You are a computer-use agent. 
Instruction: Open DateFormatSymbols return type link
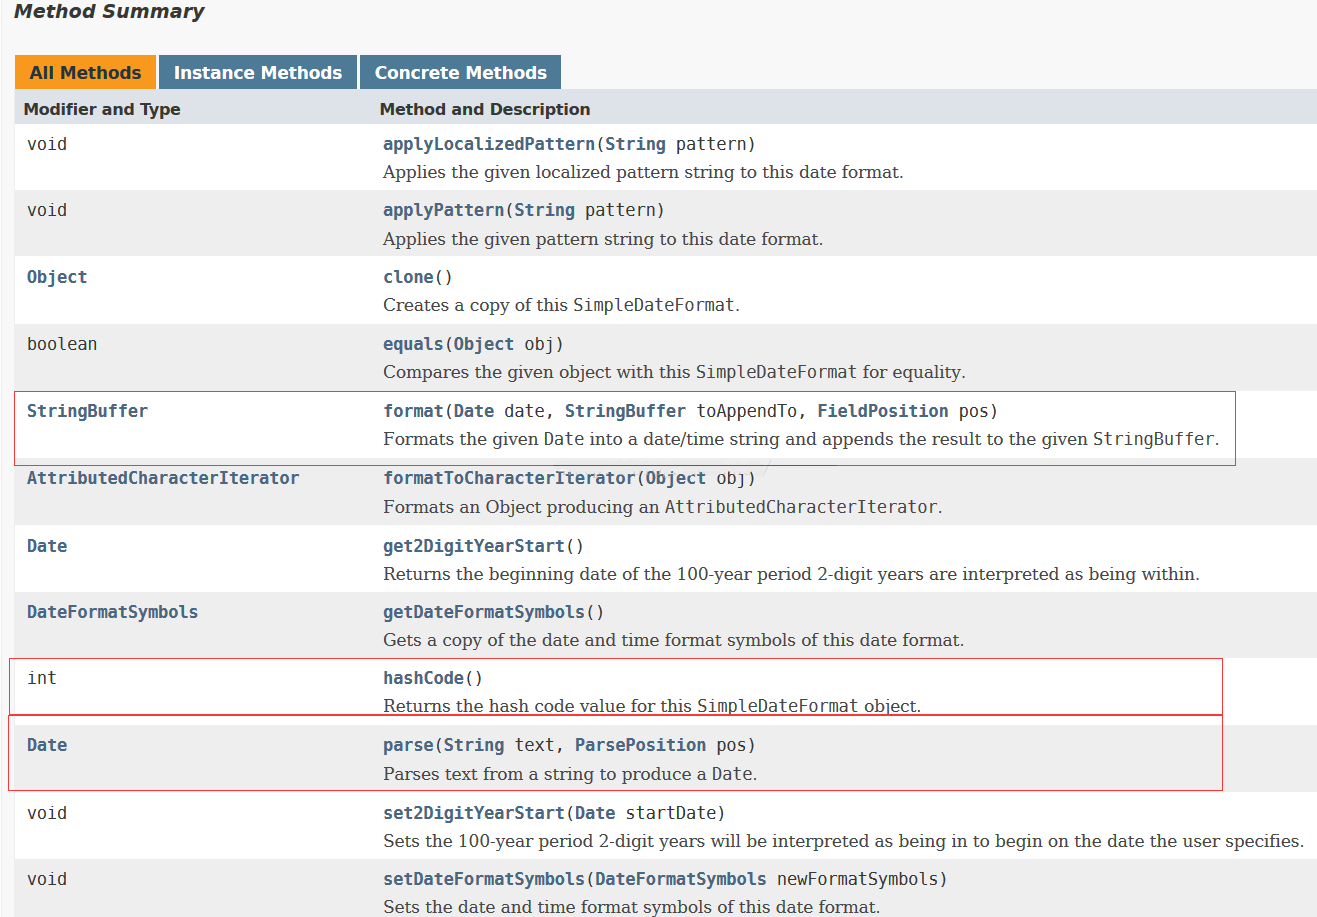click(112, 612)
